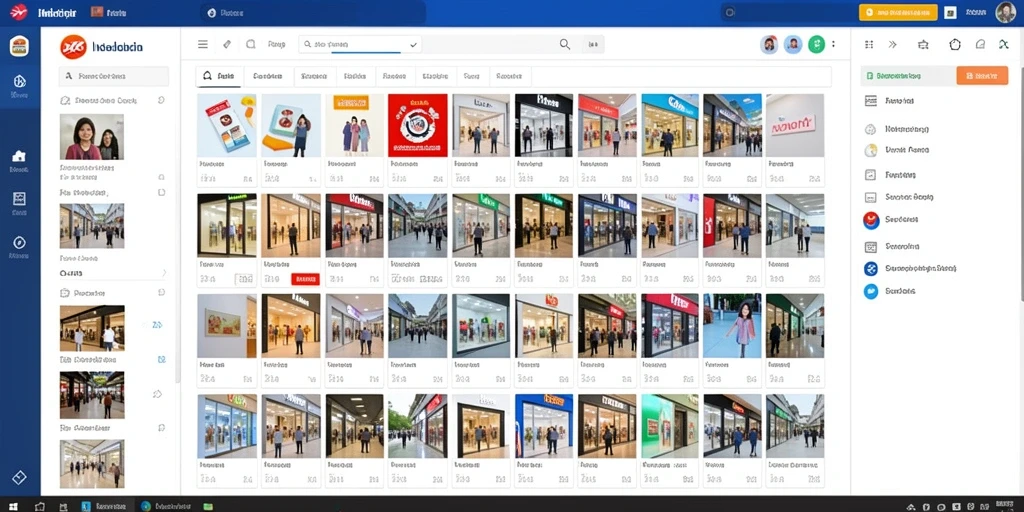Viewport: 1024px width, 512px height.
Task: Expand the chevron row in left panel
Action: click(x=113, y=273)
